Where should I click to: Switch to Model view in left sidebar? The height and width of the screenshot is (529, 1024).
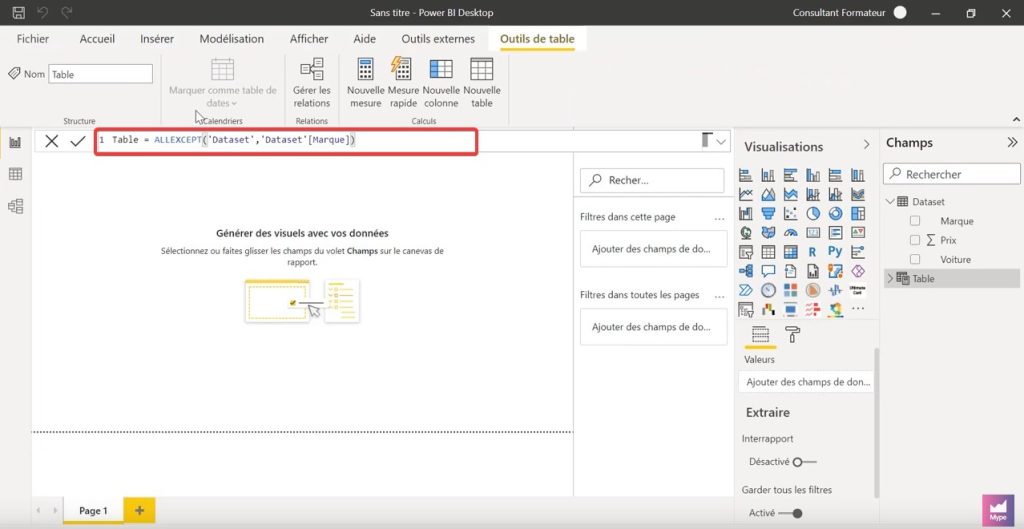[15, 206]
